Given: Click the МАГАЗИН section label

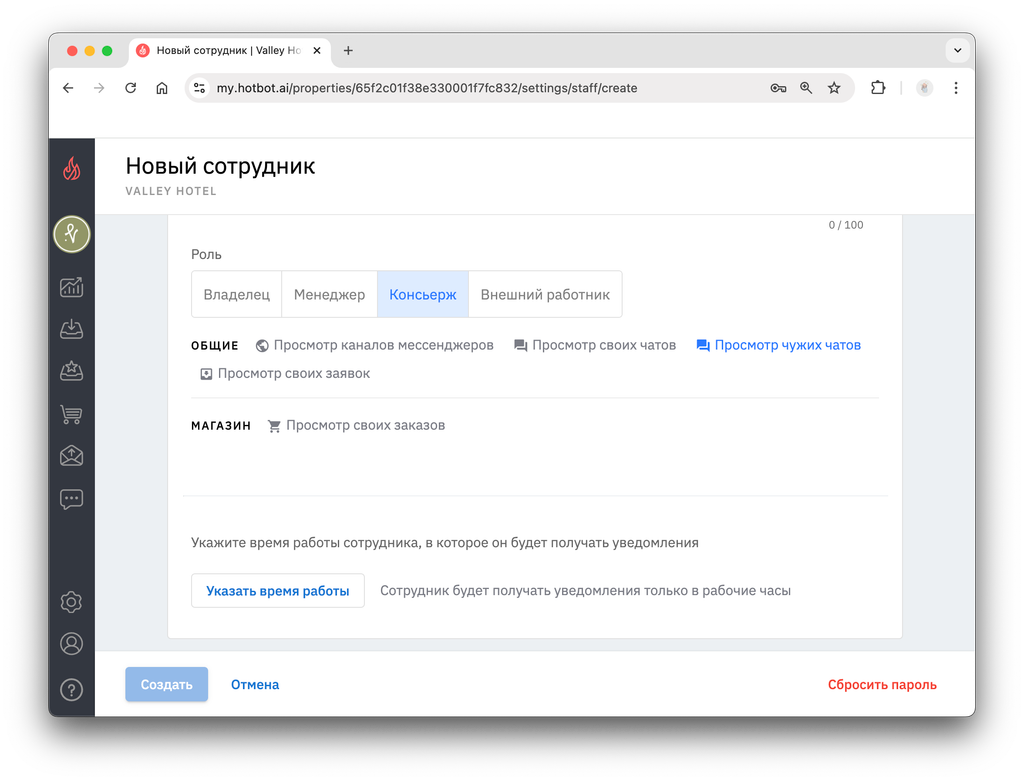Looking at the screenshot, I should [x=221, y=426].
